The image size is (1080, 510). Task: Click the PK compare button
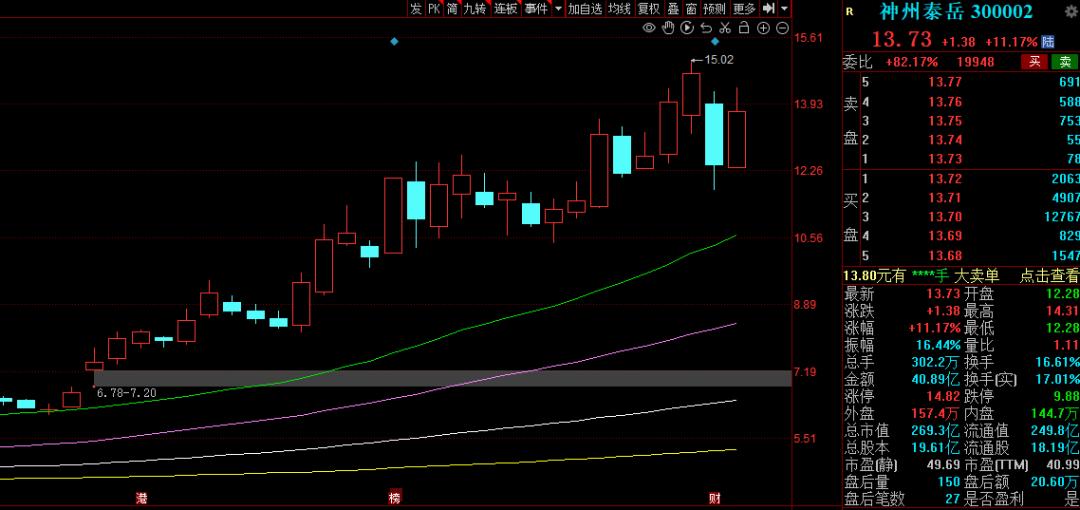434,8
